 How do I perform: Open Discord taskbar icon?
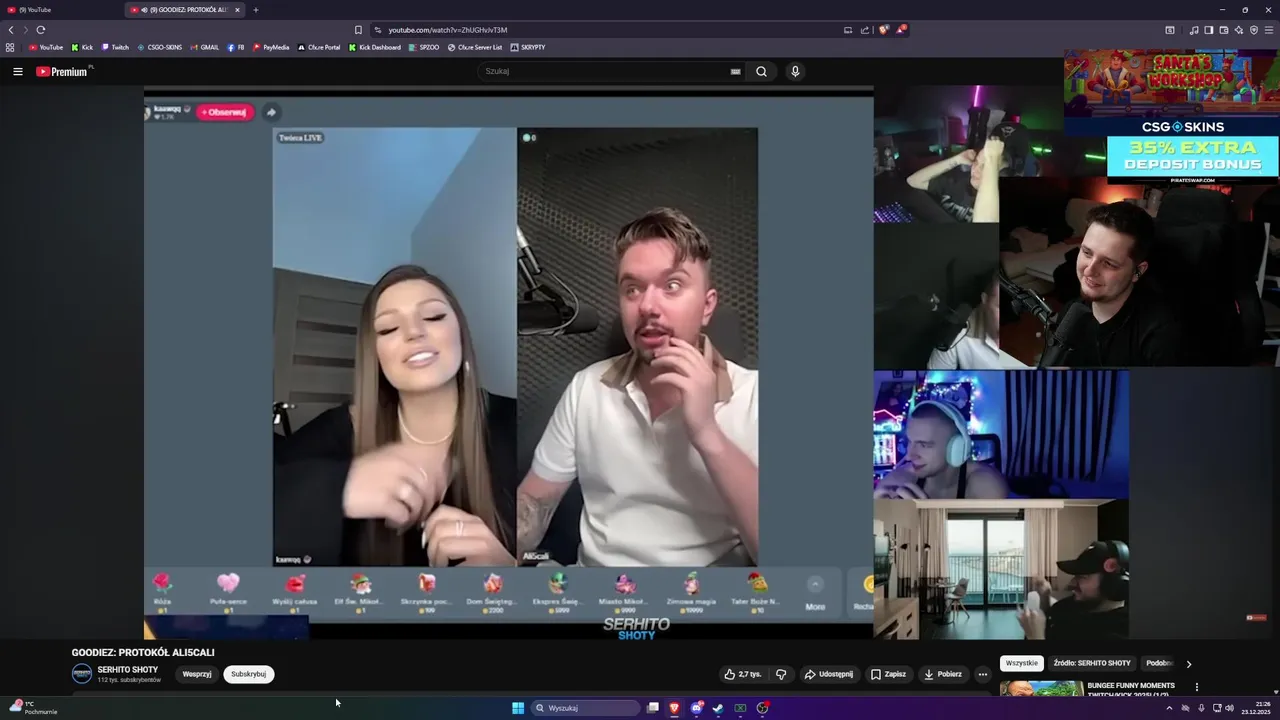(697, 708)
